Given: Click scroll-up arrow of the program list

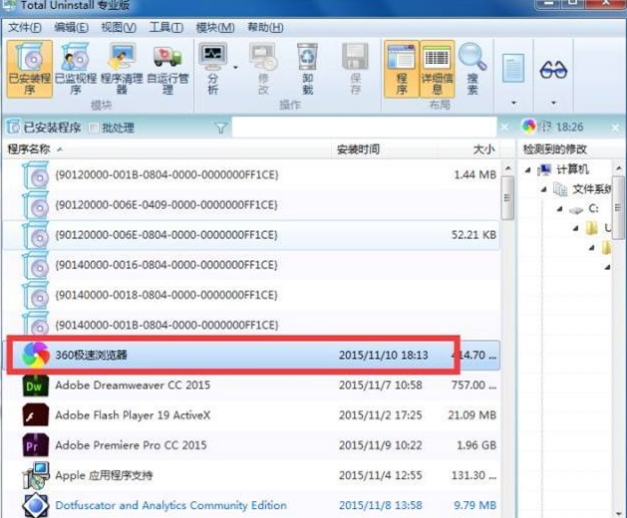Looking at the screenshot, I should coord(508,168).
